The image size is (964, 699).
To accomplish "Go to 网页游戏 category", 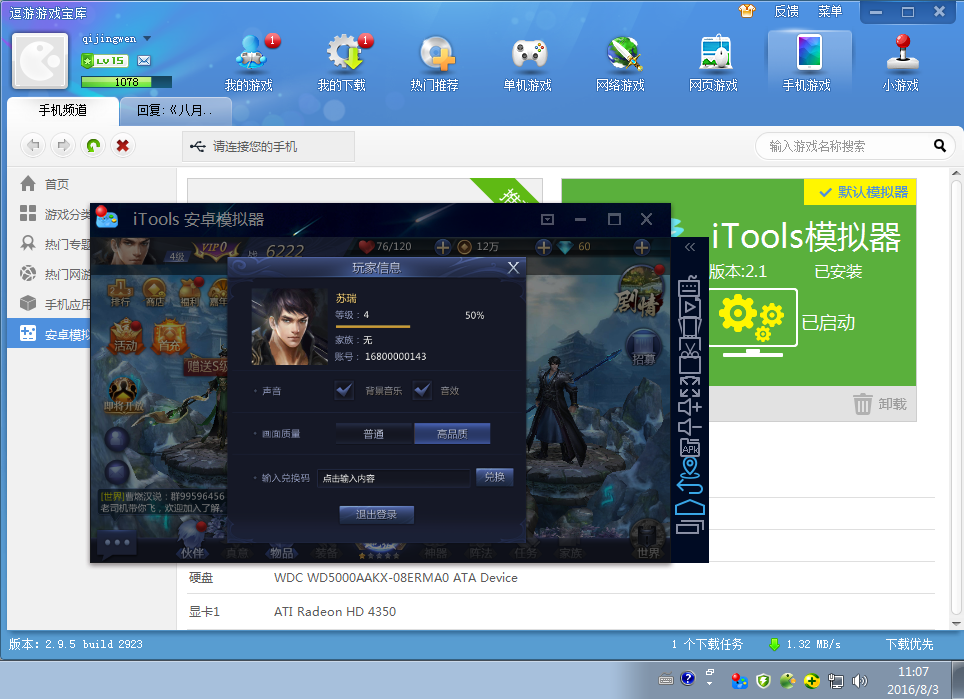I will tap(713, 63).
